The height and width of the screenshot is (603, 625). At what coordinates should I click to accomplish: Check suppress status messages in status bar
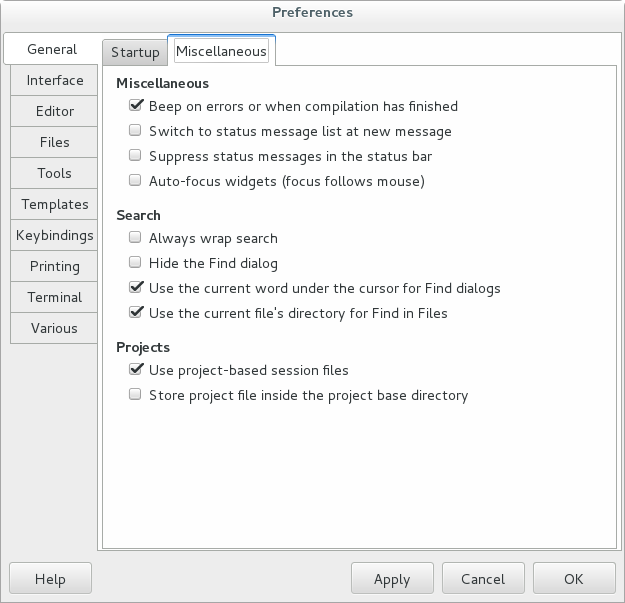pos(135,156)
